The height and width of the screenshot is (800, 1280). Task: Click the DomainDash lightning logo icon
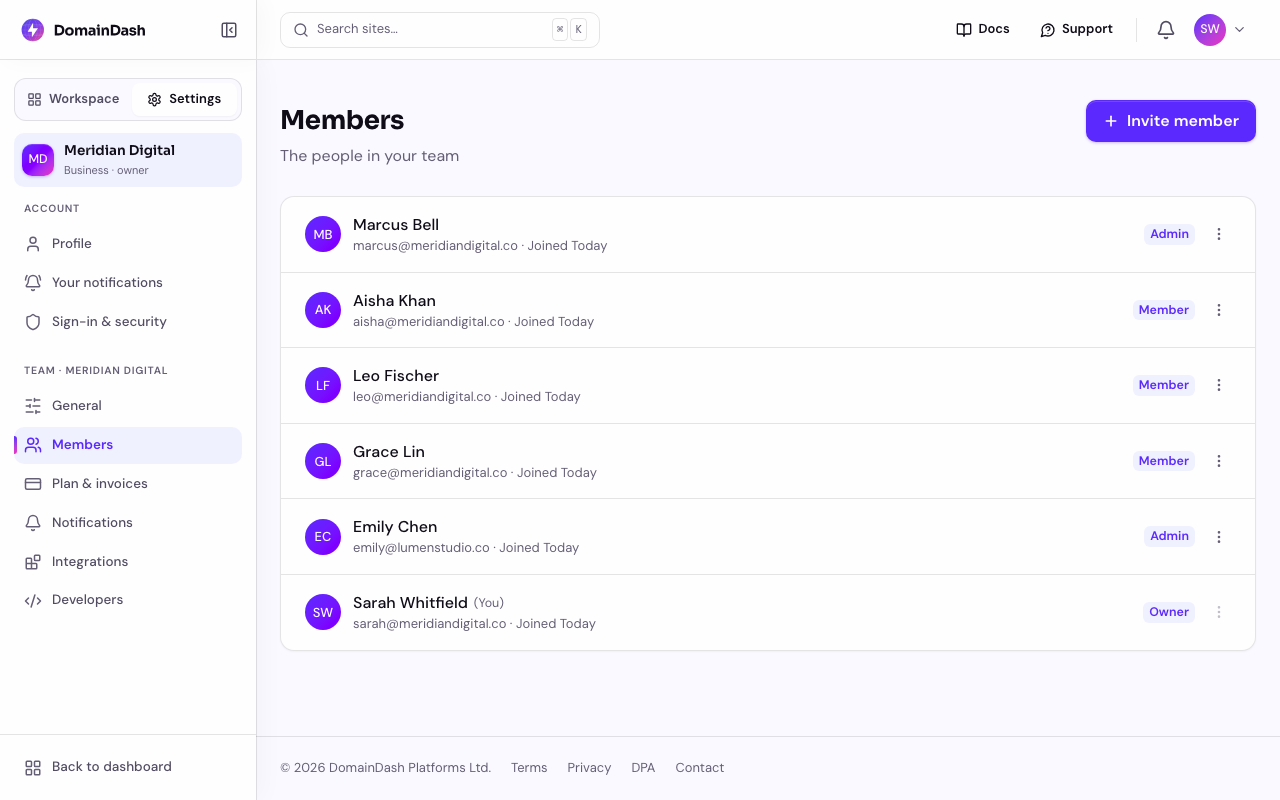33,30
